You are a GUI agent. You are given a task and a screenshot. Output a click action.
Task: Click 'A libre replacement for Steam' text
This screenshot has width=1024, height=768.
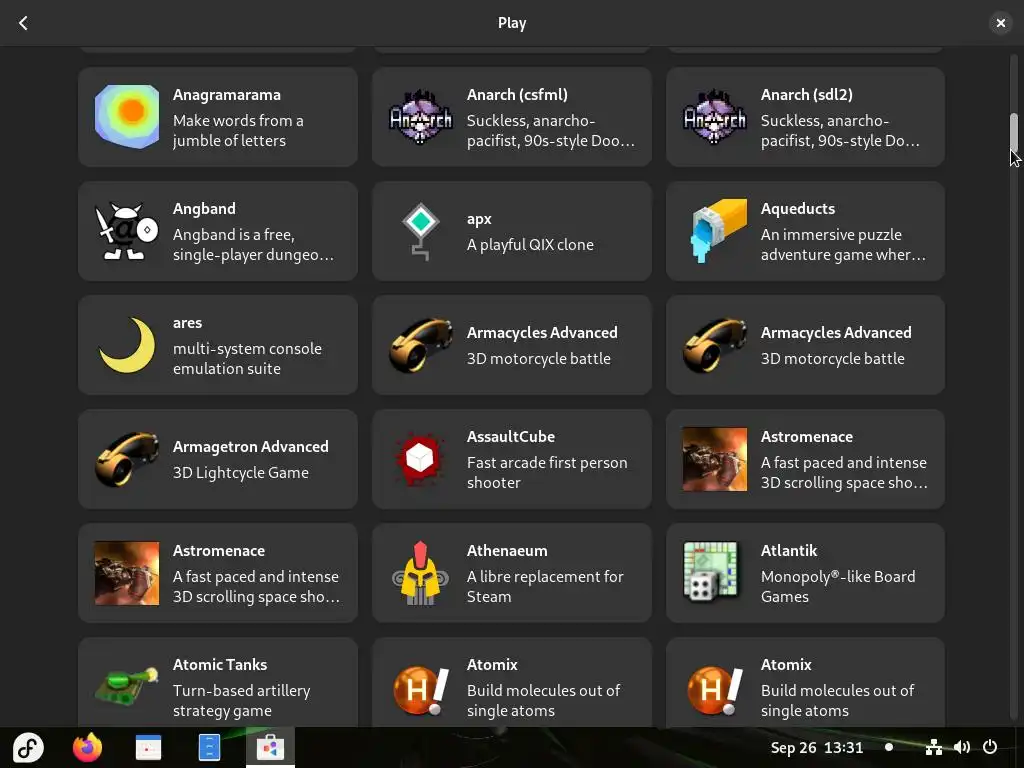click(x=545, y=586)
